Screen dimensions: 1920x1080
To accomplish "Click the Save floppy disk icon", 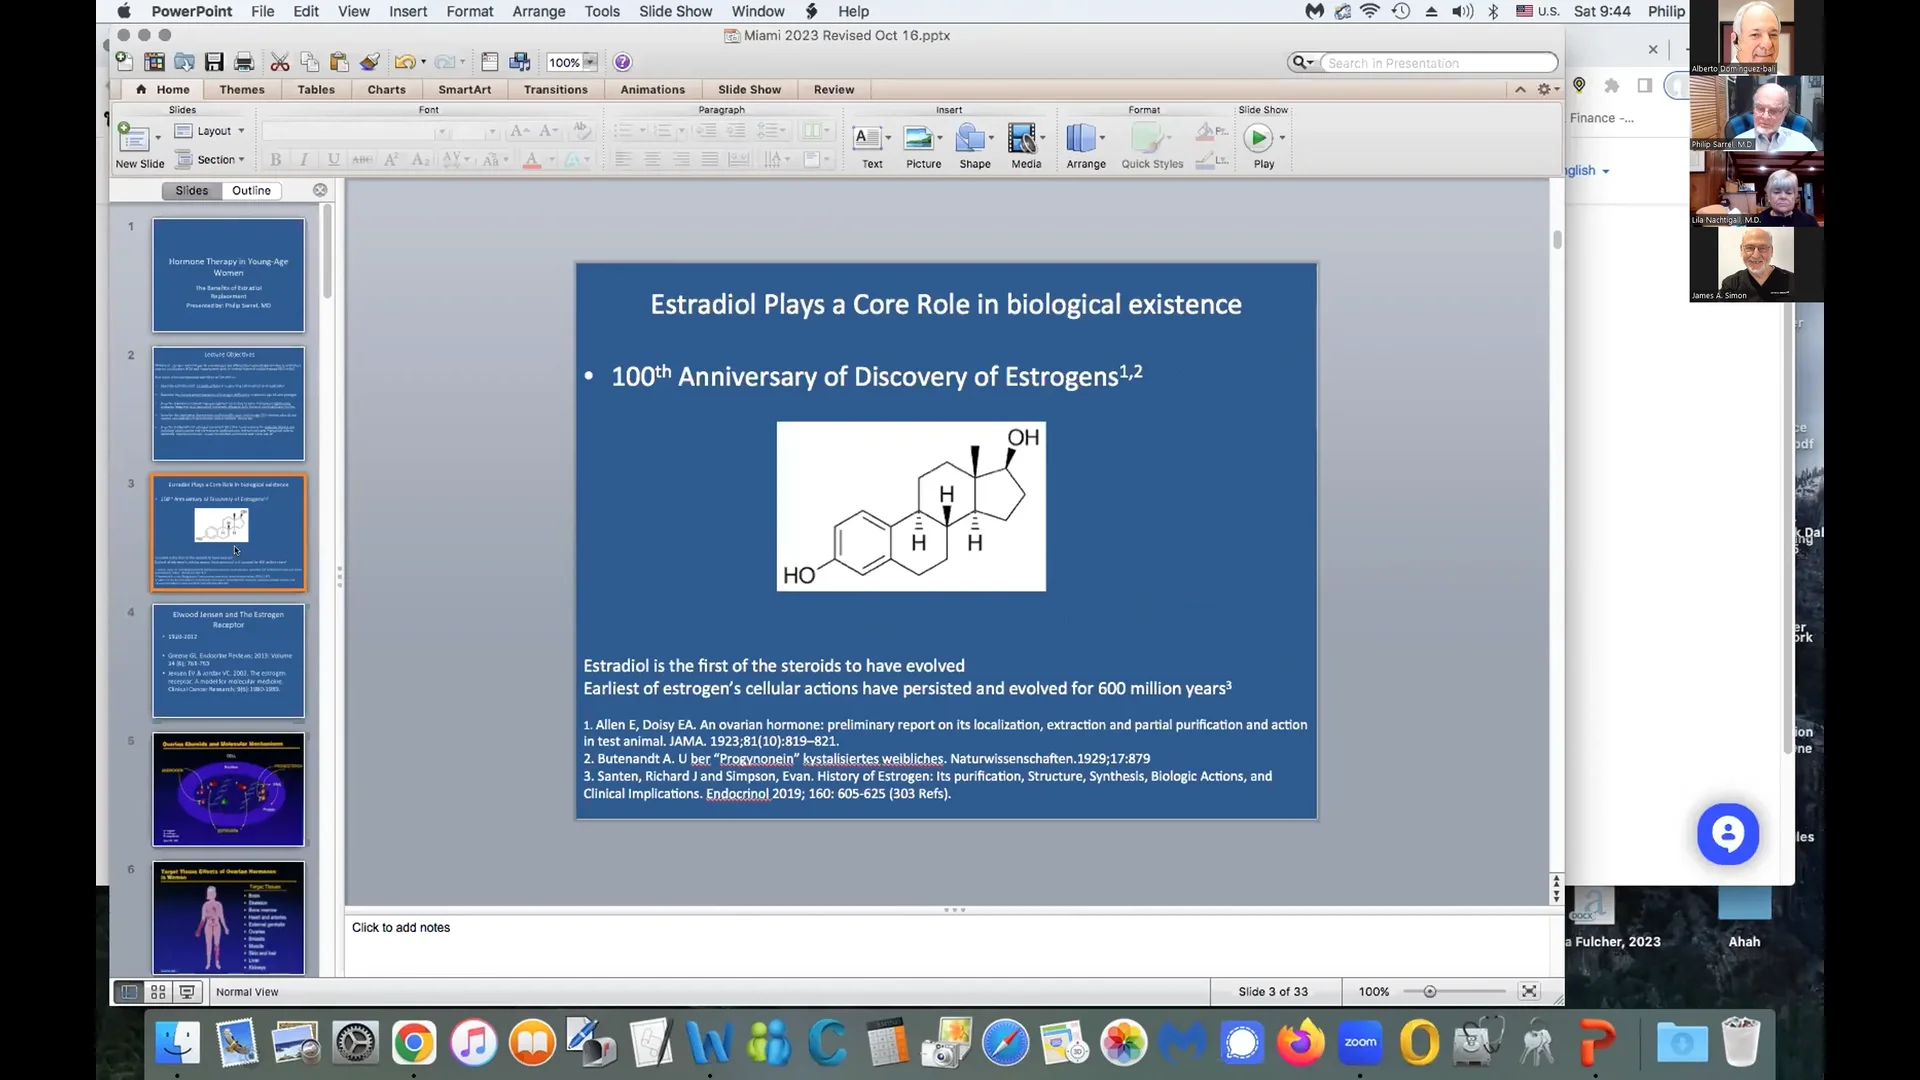I will coord(214,62).
